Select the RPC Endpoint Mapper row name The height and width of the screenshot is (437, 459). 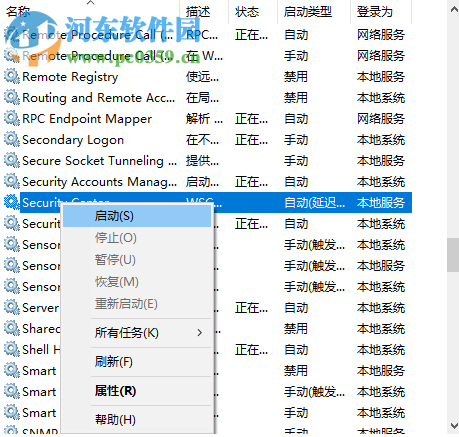[x=87, y=119]
